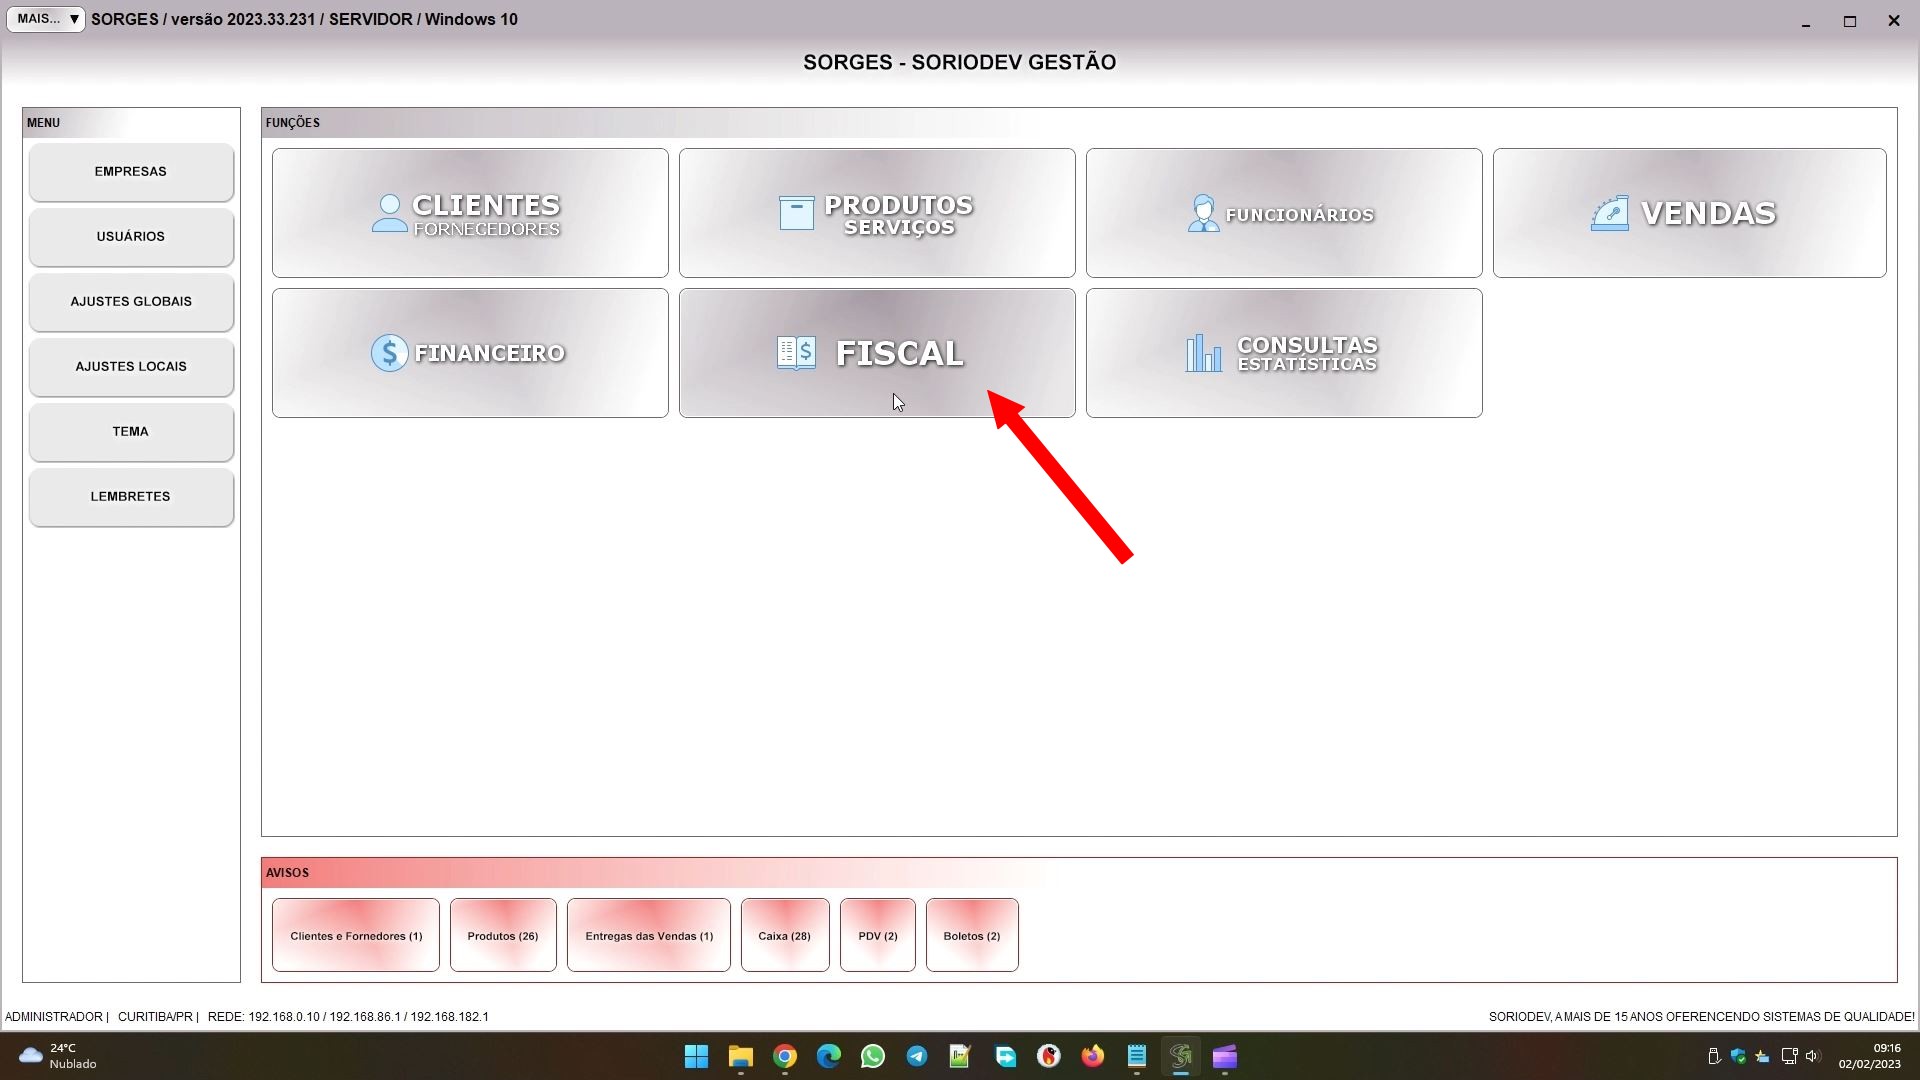Open the Lembretes menu button
Viewport: 1920px width, 1080px height.
coord(131,497)
